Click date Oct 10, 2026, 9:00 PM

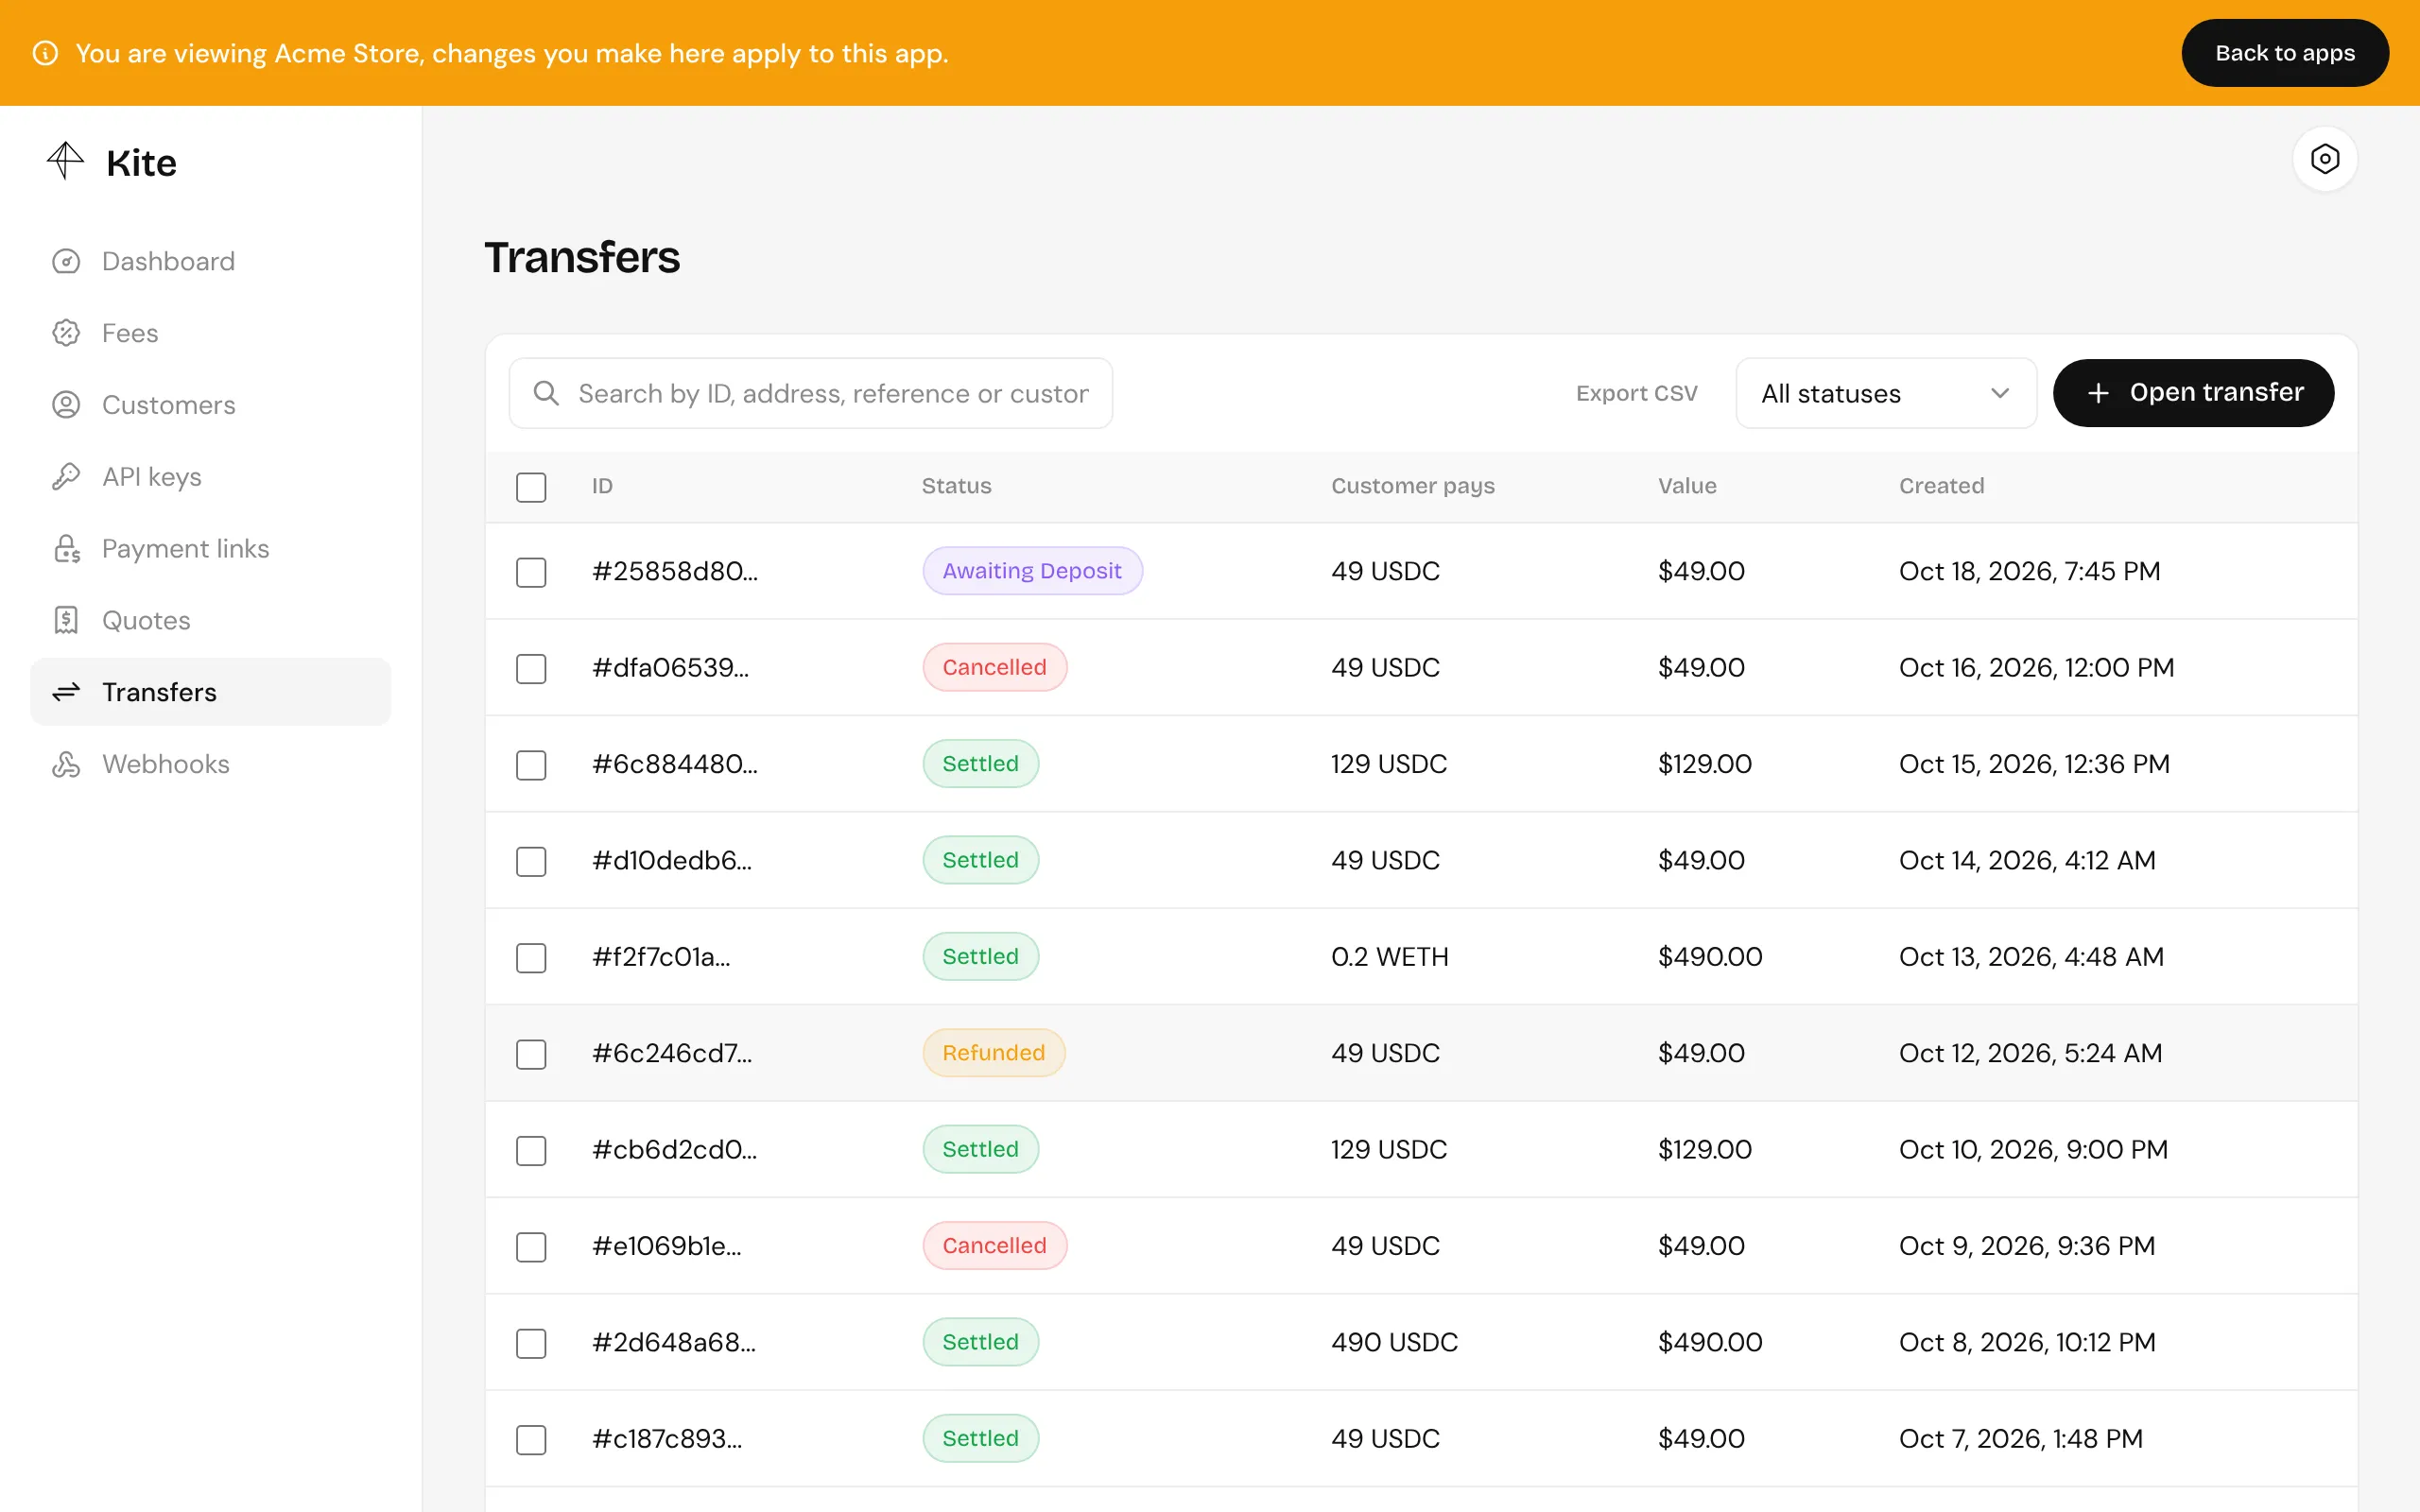[x=2033, y=1150]
